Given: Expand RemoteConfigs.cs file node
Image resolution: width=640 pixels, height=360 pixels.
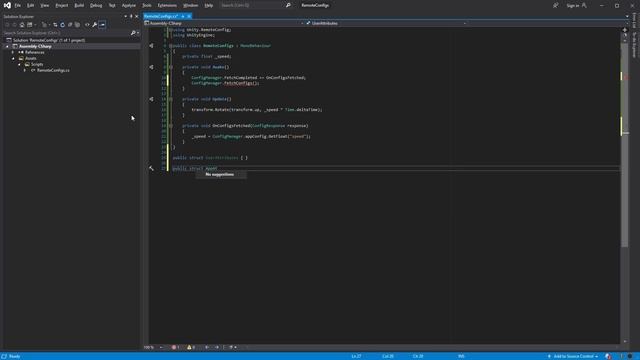Looking at the screenshot, I should point(25,70).
